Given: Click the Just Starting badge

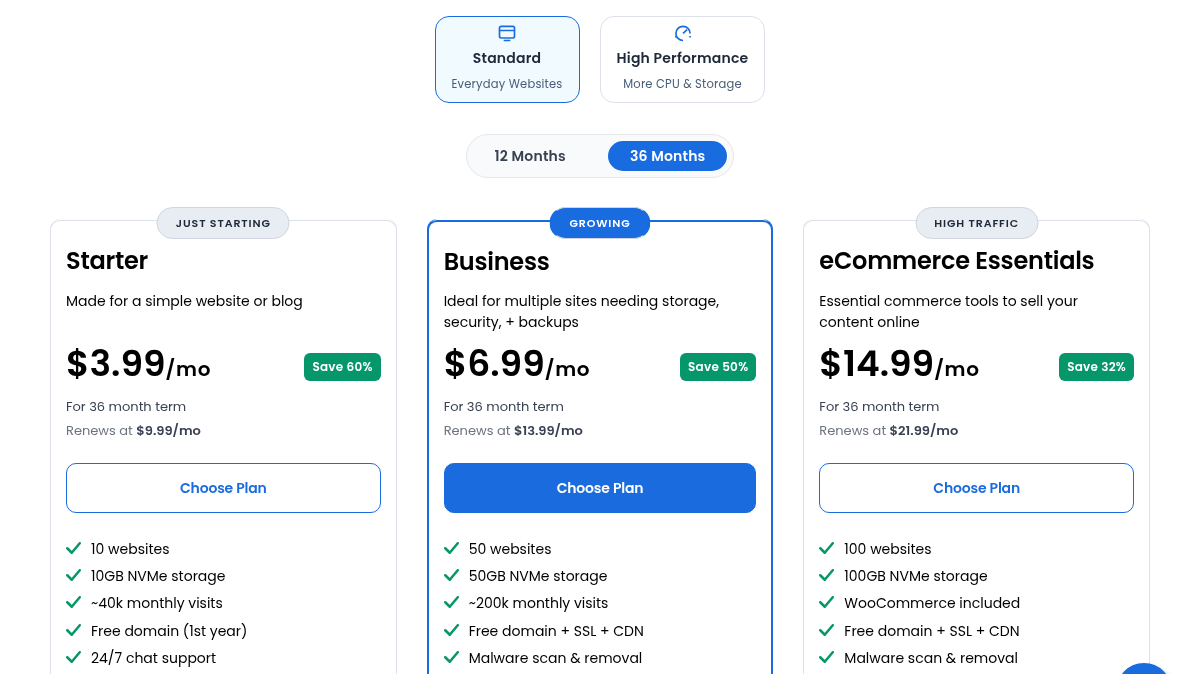Looking at the screenshot, I should pyautogui.click(x=223, y=223).
